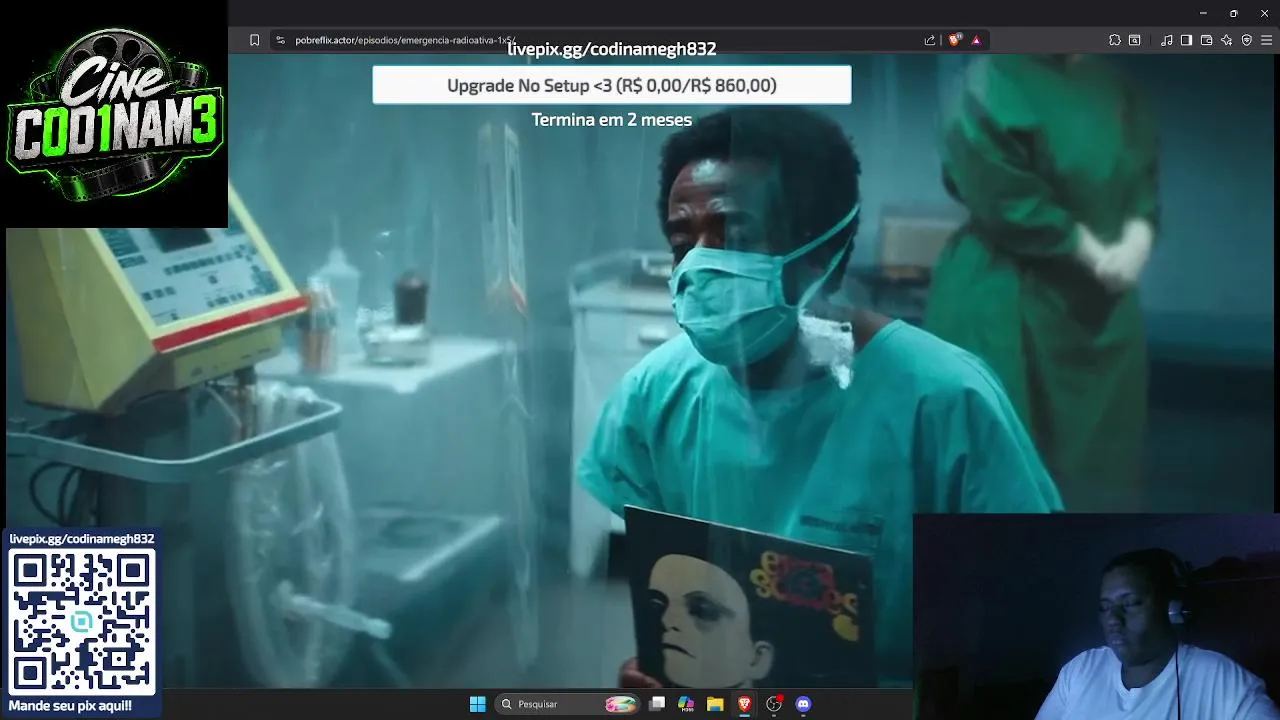Open Discord from the taskbar
Image resolution: width=1280 pixels, height=720 pixels.
click(x=803, y=704)
